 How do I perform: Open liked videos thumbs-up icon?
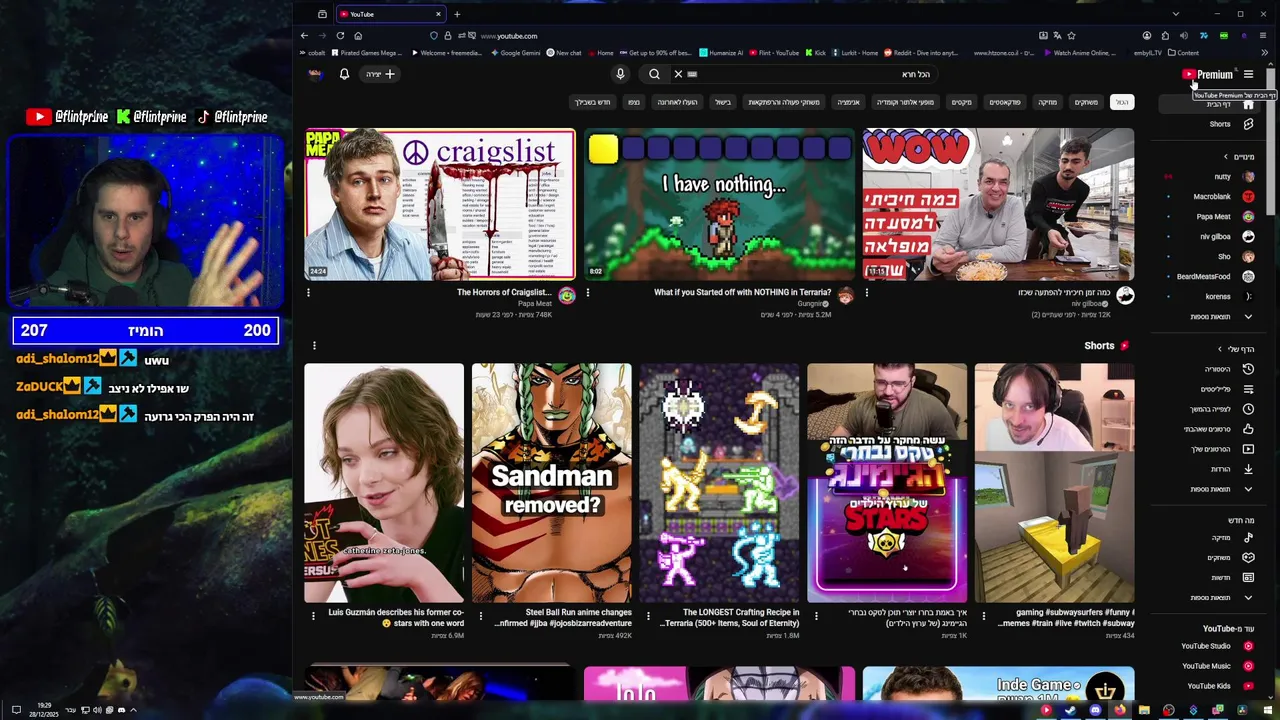tap(1248, 429)
